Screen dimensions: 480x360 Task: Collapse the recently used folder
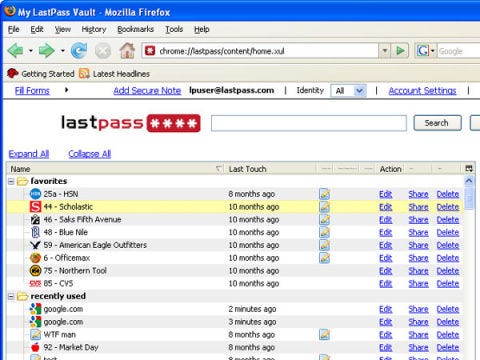click(x=11, y=296)
